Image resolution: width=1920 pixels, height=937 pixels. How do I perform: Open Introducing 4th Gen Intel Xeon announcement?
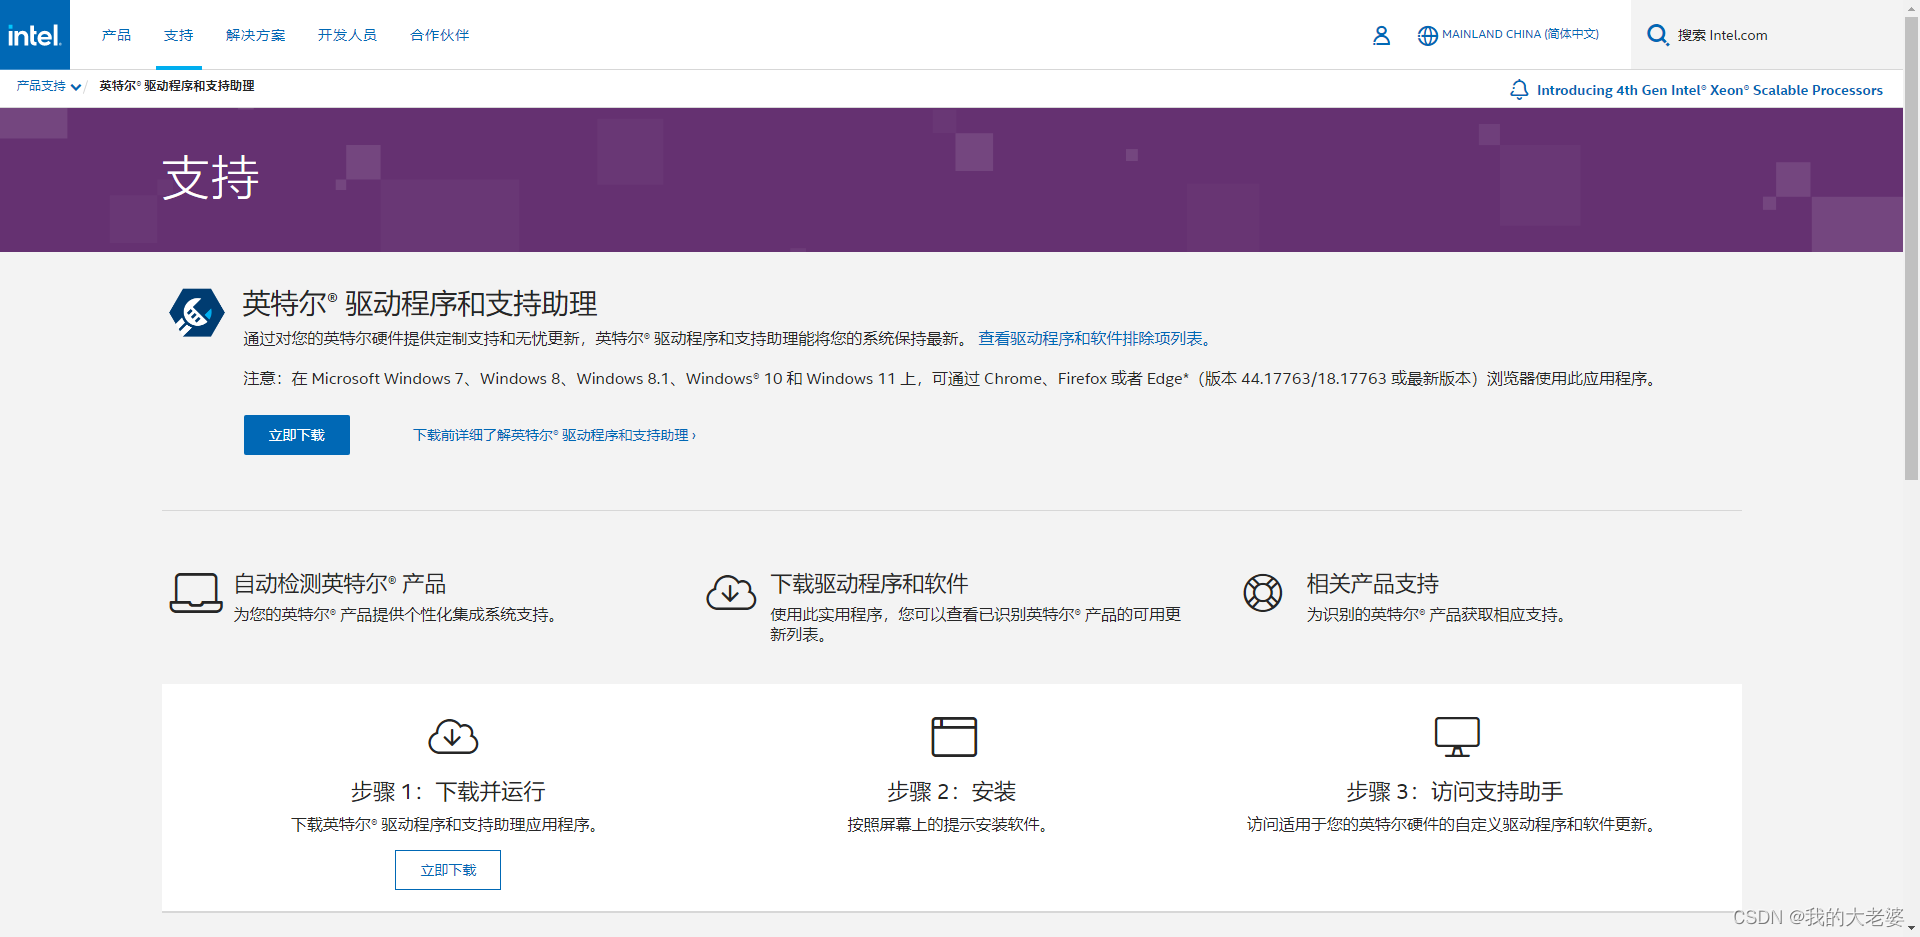(1709, 90)
